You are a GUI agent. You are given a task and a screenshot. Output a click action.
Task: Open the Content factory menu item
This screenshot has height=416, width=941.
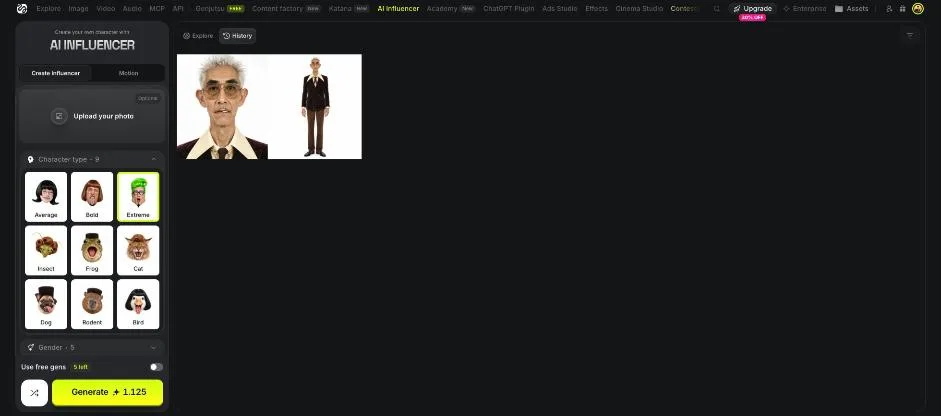pyautogui.click(x=286, y=8)
